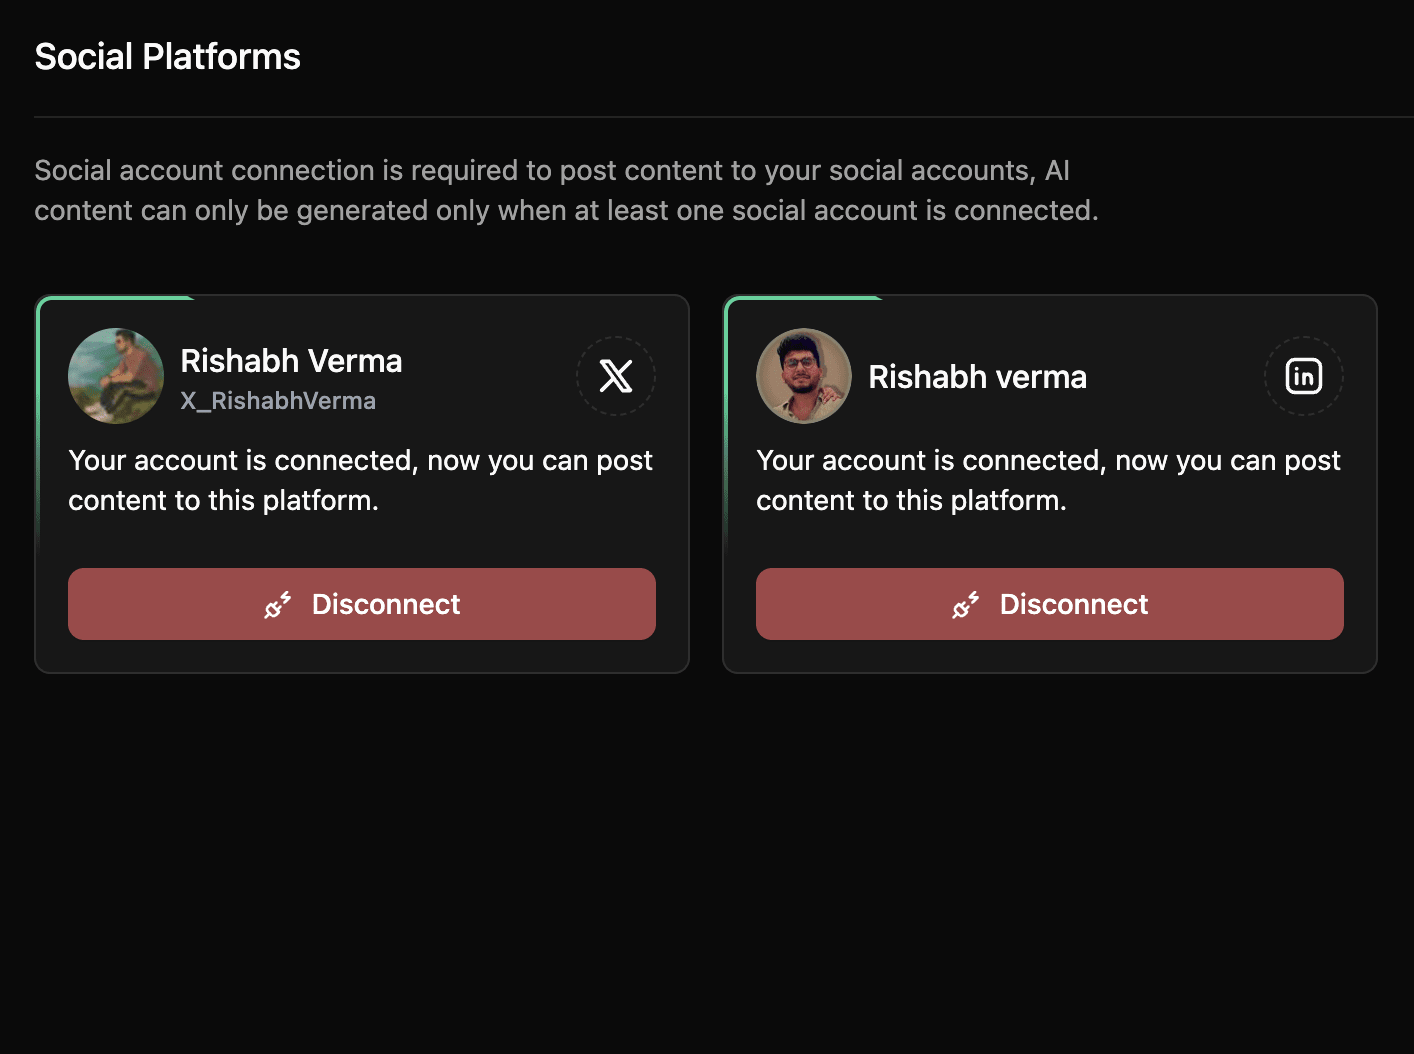The image size is (1414, 1054).
Task: Click plug icon on LinkedIn account's Disconnect button
Action: [966, 604]
